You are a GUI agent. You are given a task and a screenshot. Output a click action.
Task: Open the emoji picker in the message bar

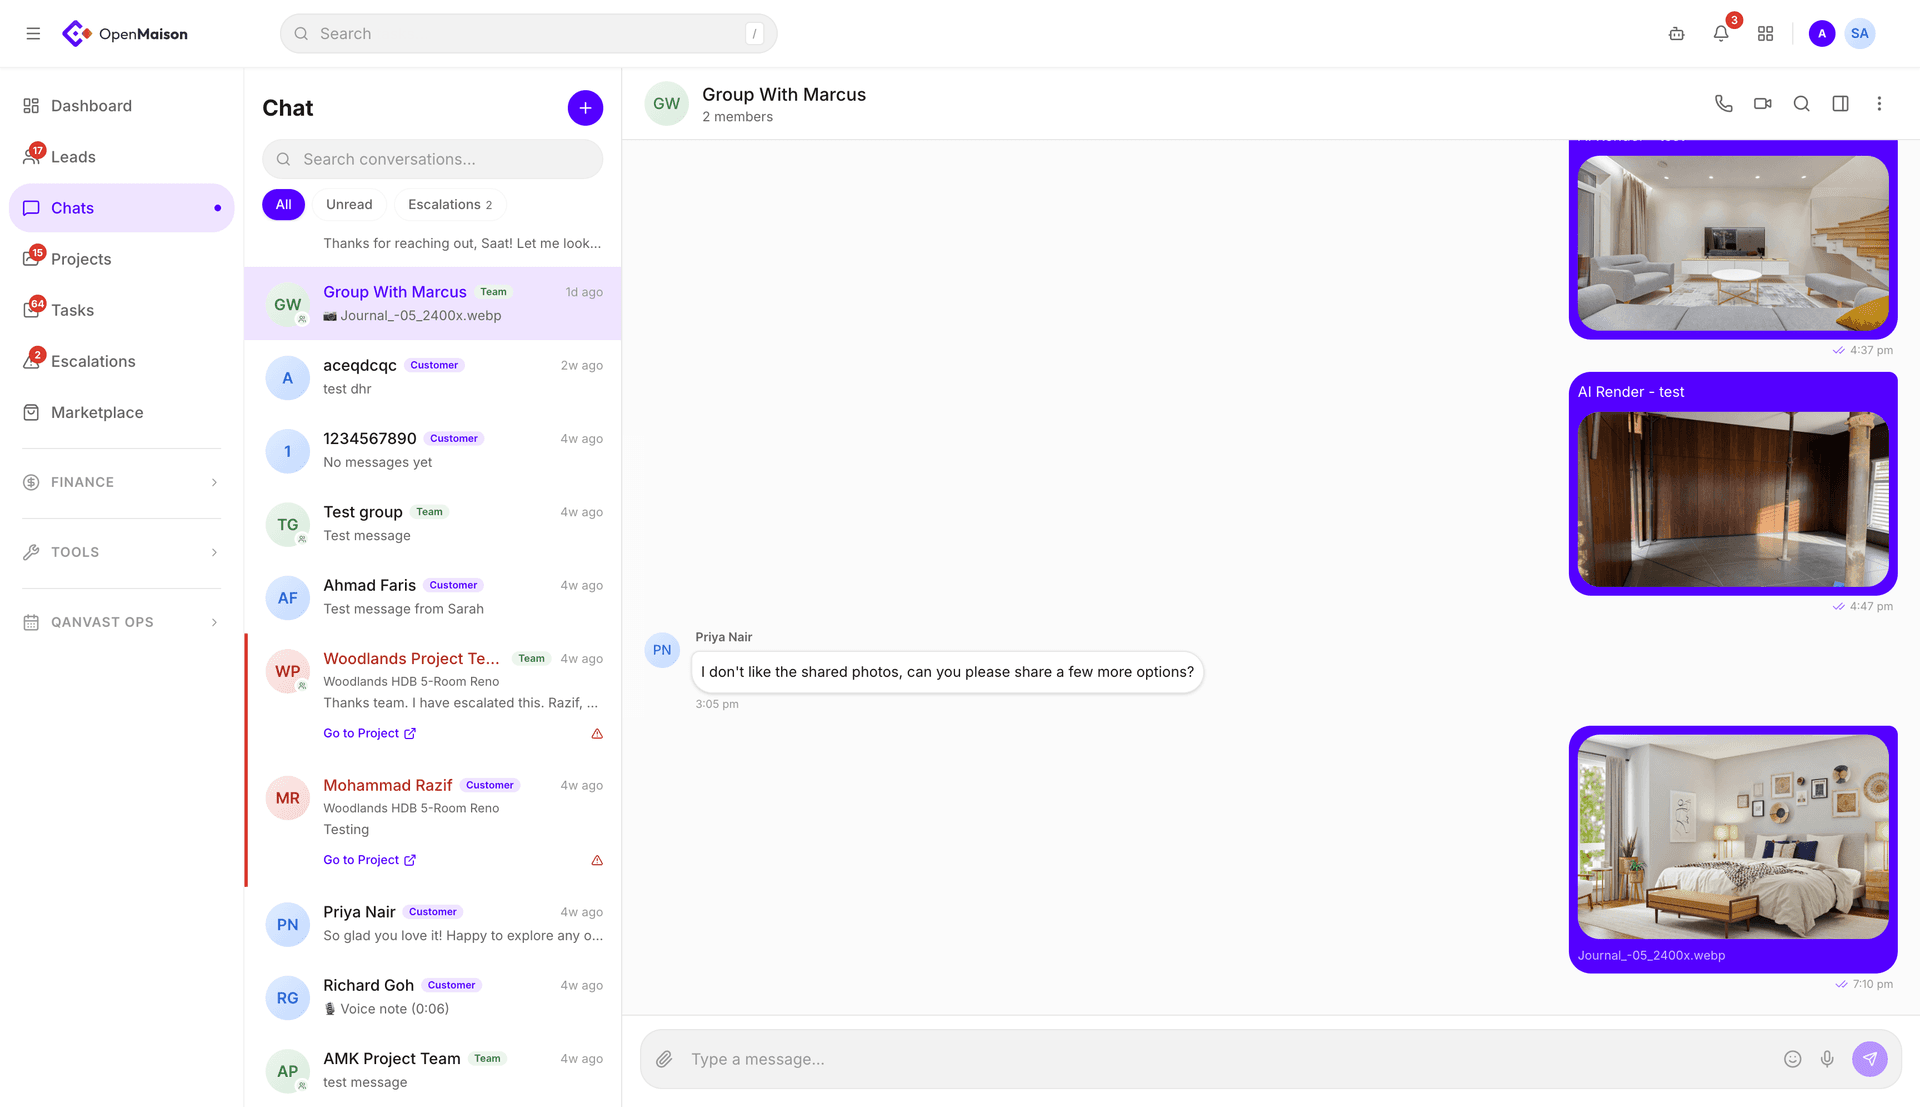1790,1058
